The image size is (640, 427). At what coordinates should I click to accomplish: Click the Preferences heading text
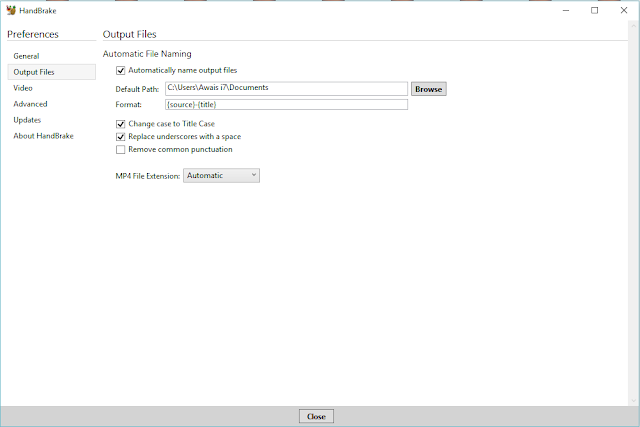coord(33,34)
